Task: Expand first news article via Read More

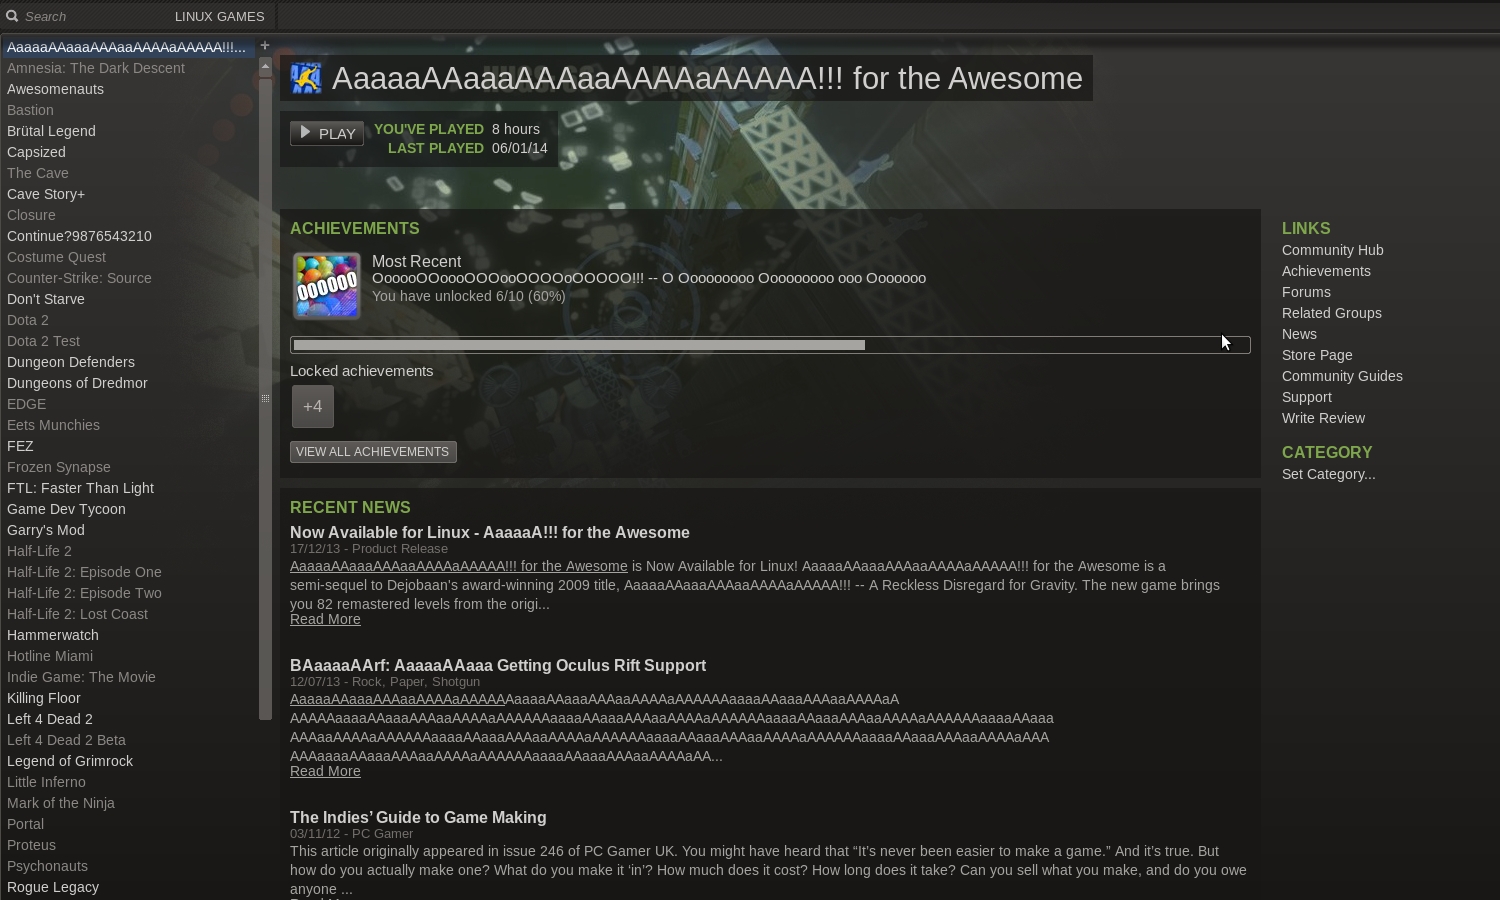Action: coord(325,619)
